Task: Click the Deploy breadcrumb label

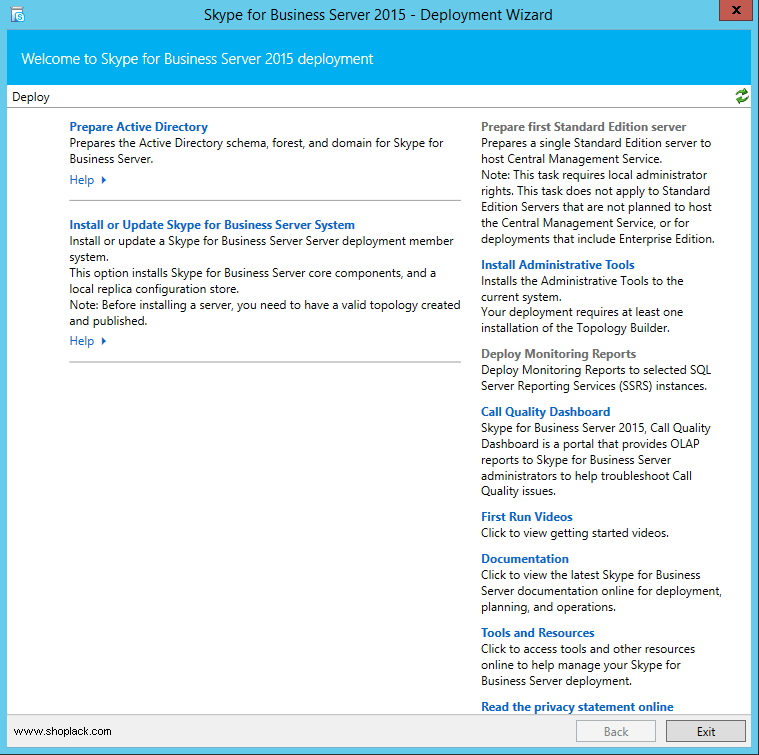Action: 31,97
